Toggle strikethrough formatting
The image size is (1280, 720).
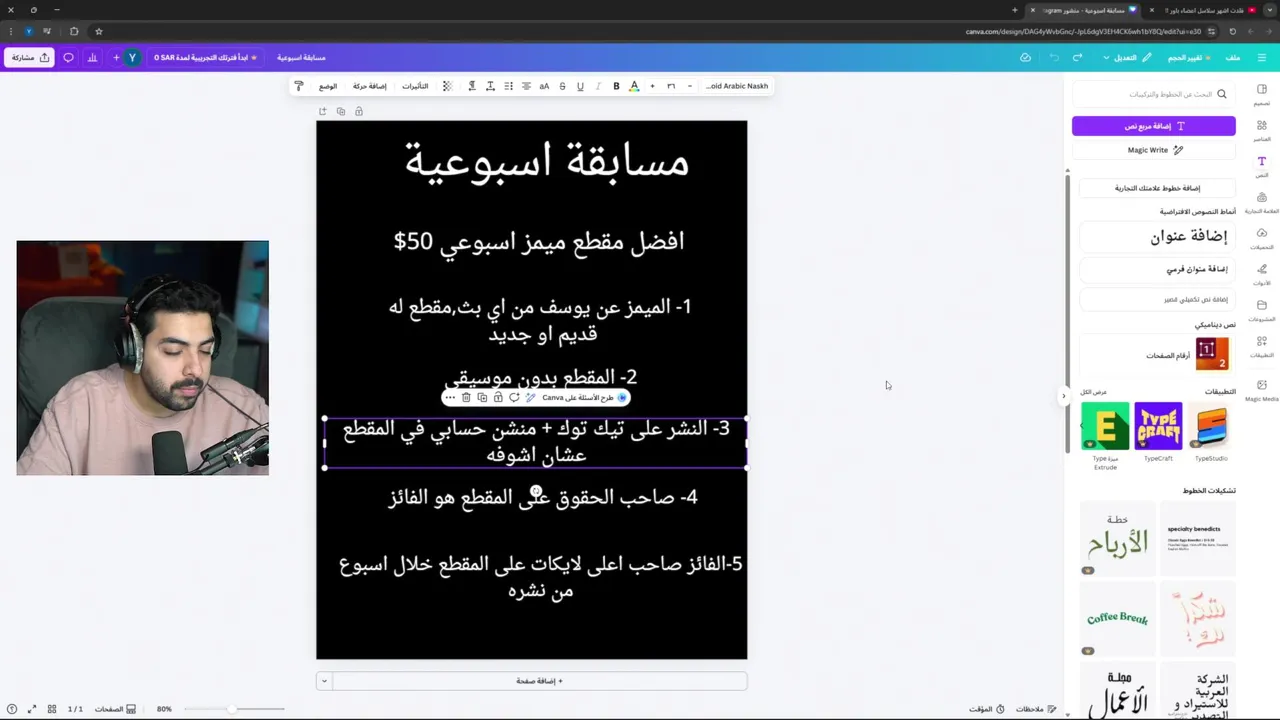point(562,86)
